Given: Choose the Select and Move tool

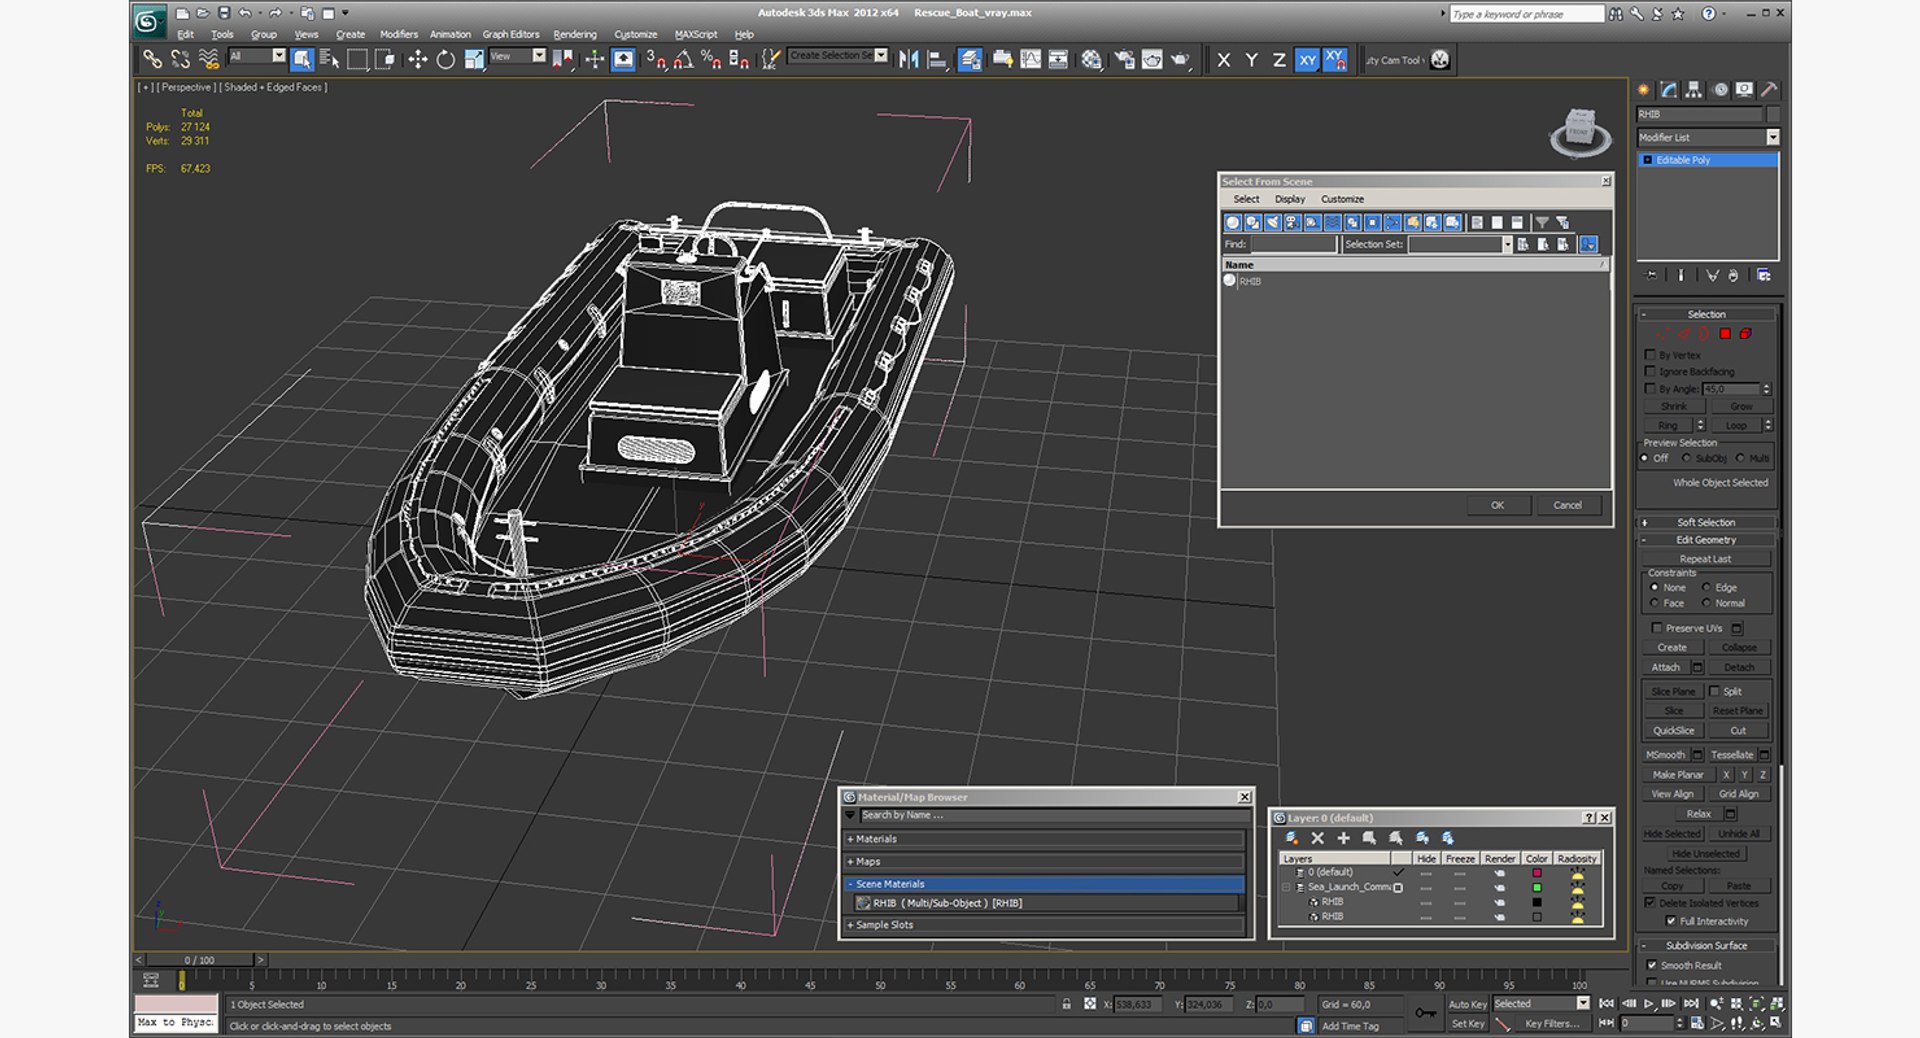Looking at the screenshot, I should click(x=417, y=60).
